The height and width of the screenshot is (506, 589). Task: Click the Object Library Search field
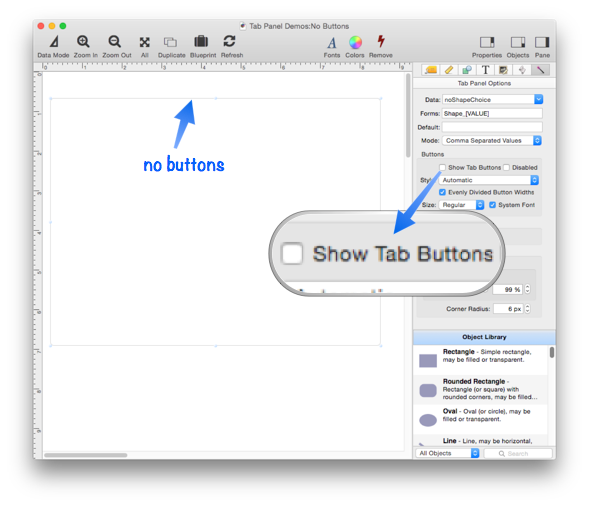(518, 453)
